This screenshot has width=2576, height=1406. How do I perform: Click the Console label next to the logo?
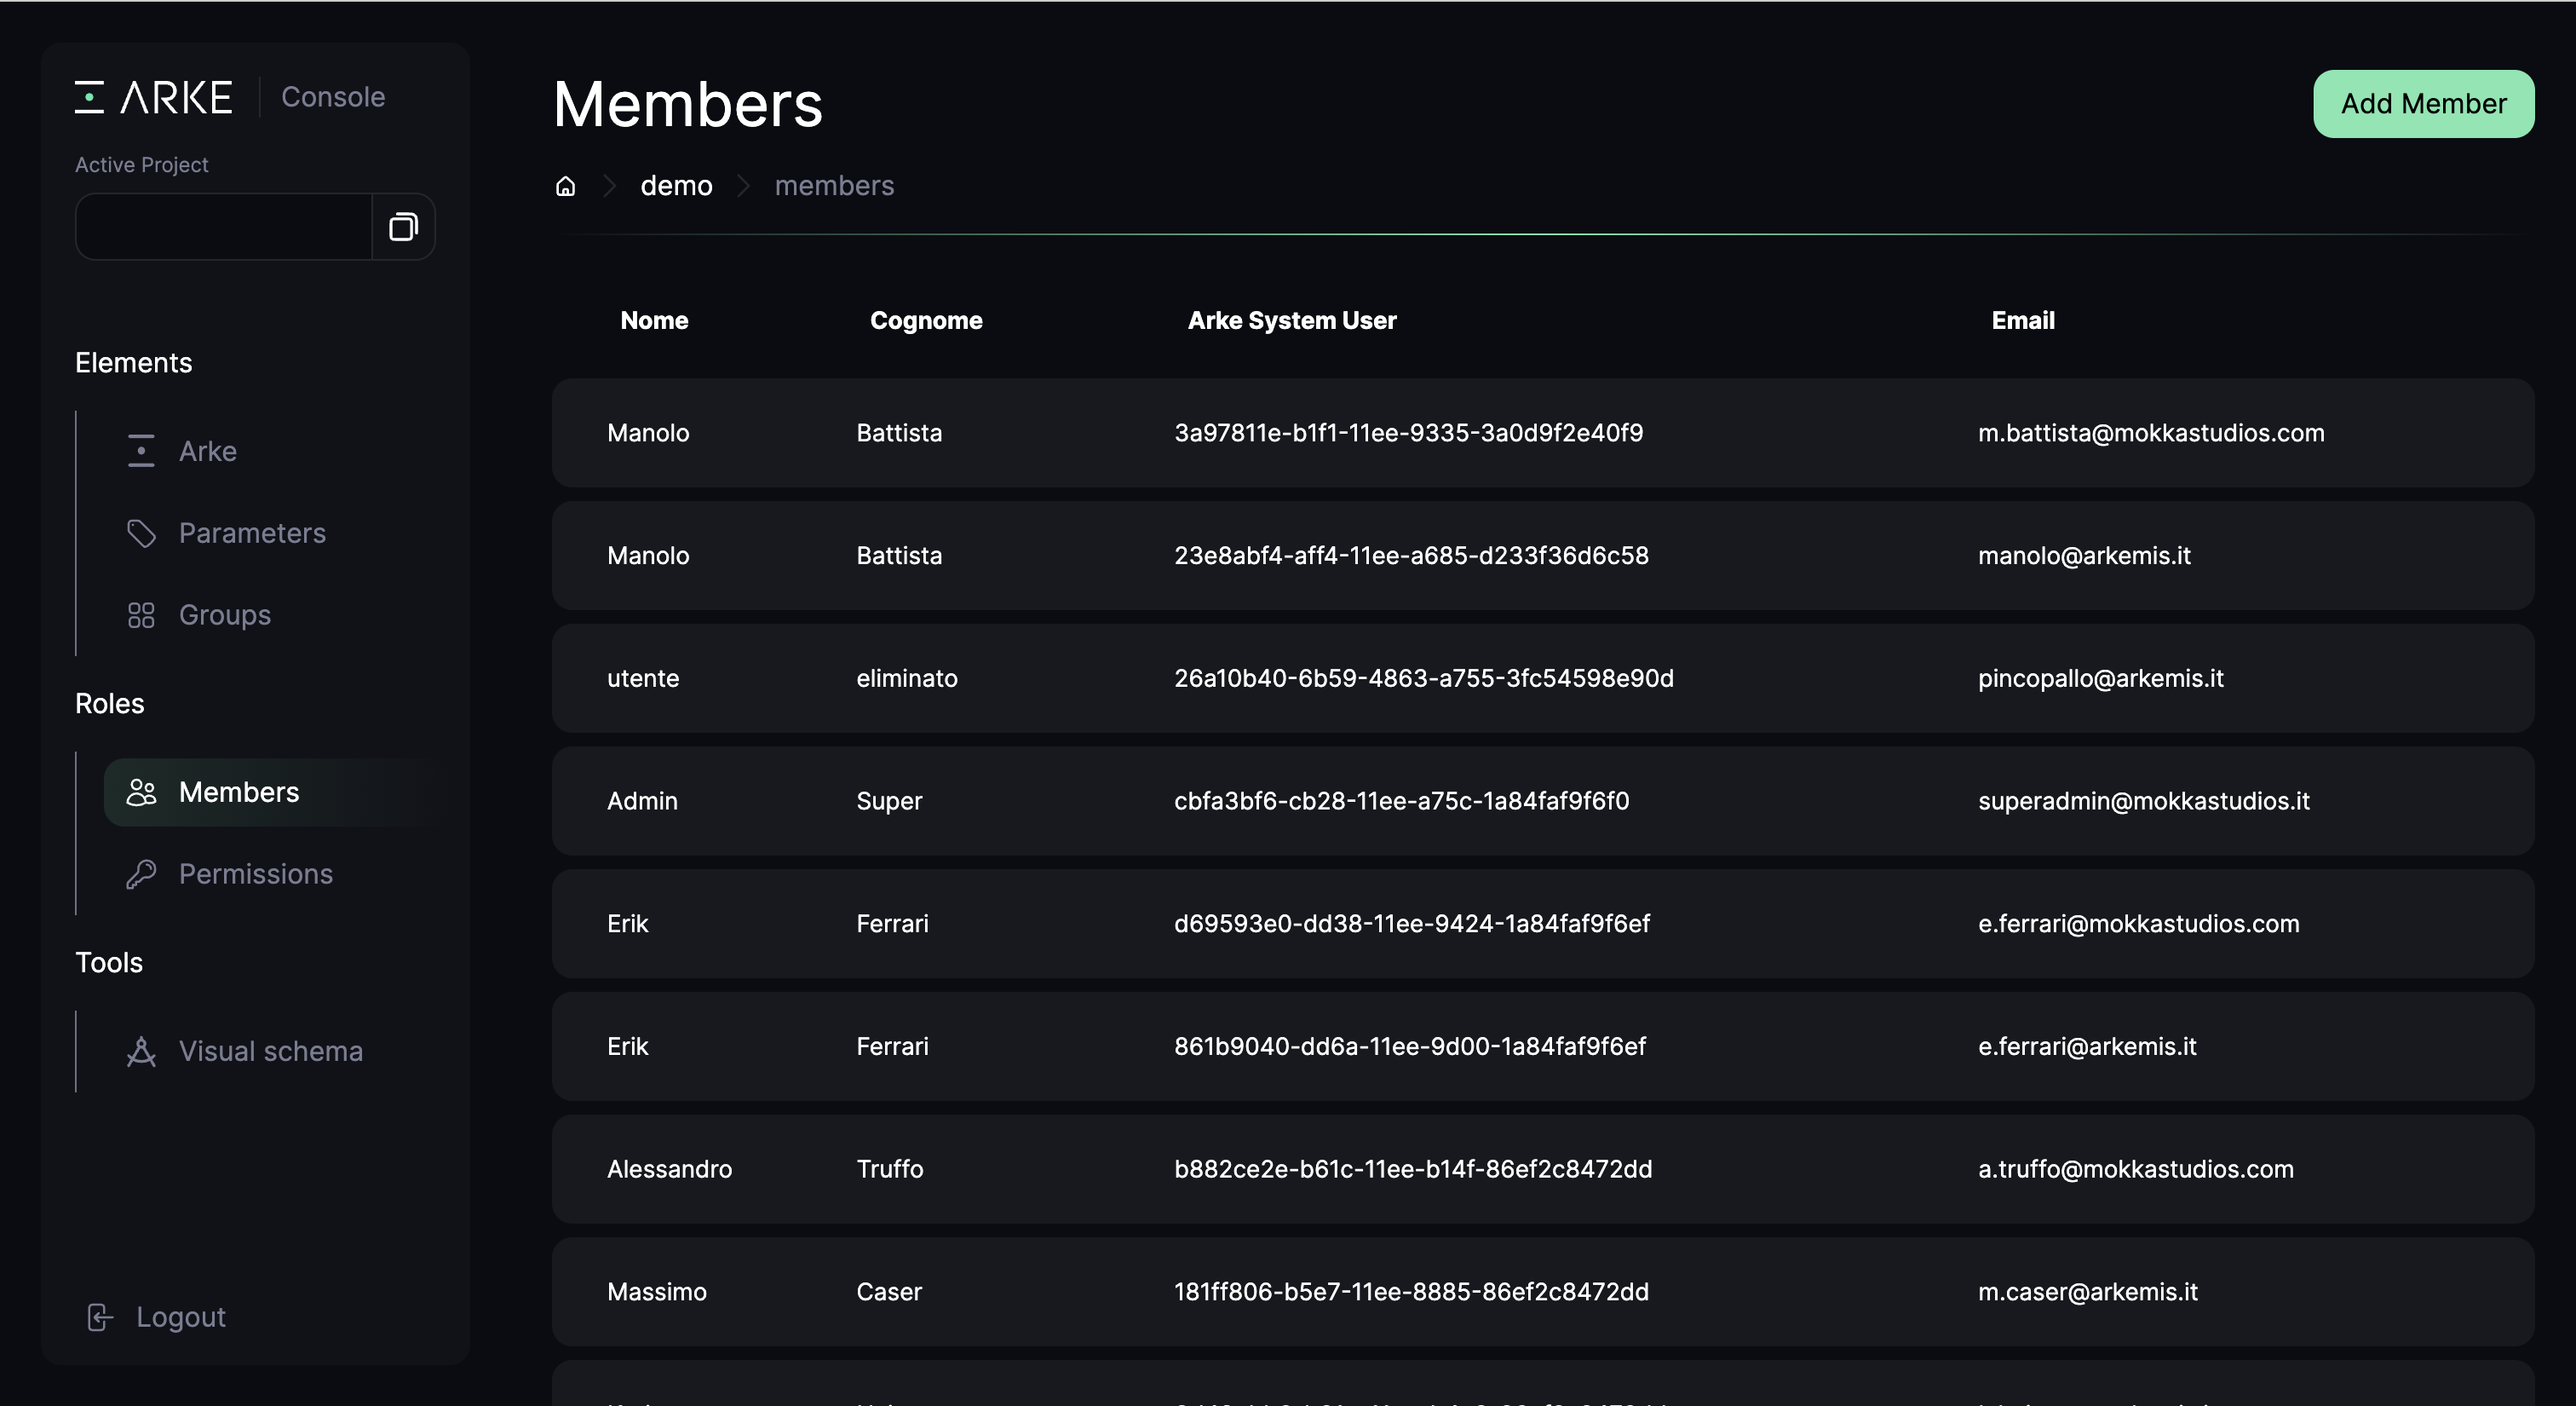tap(333, 96)
